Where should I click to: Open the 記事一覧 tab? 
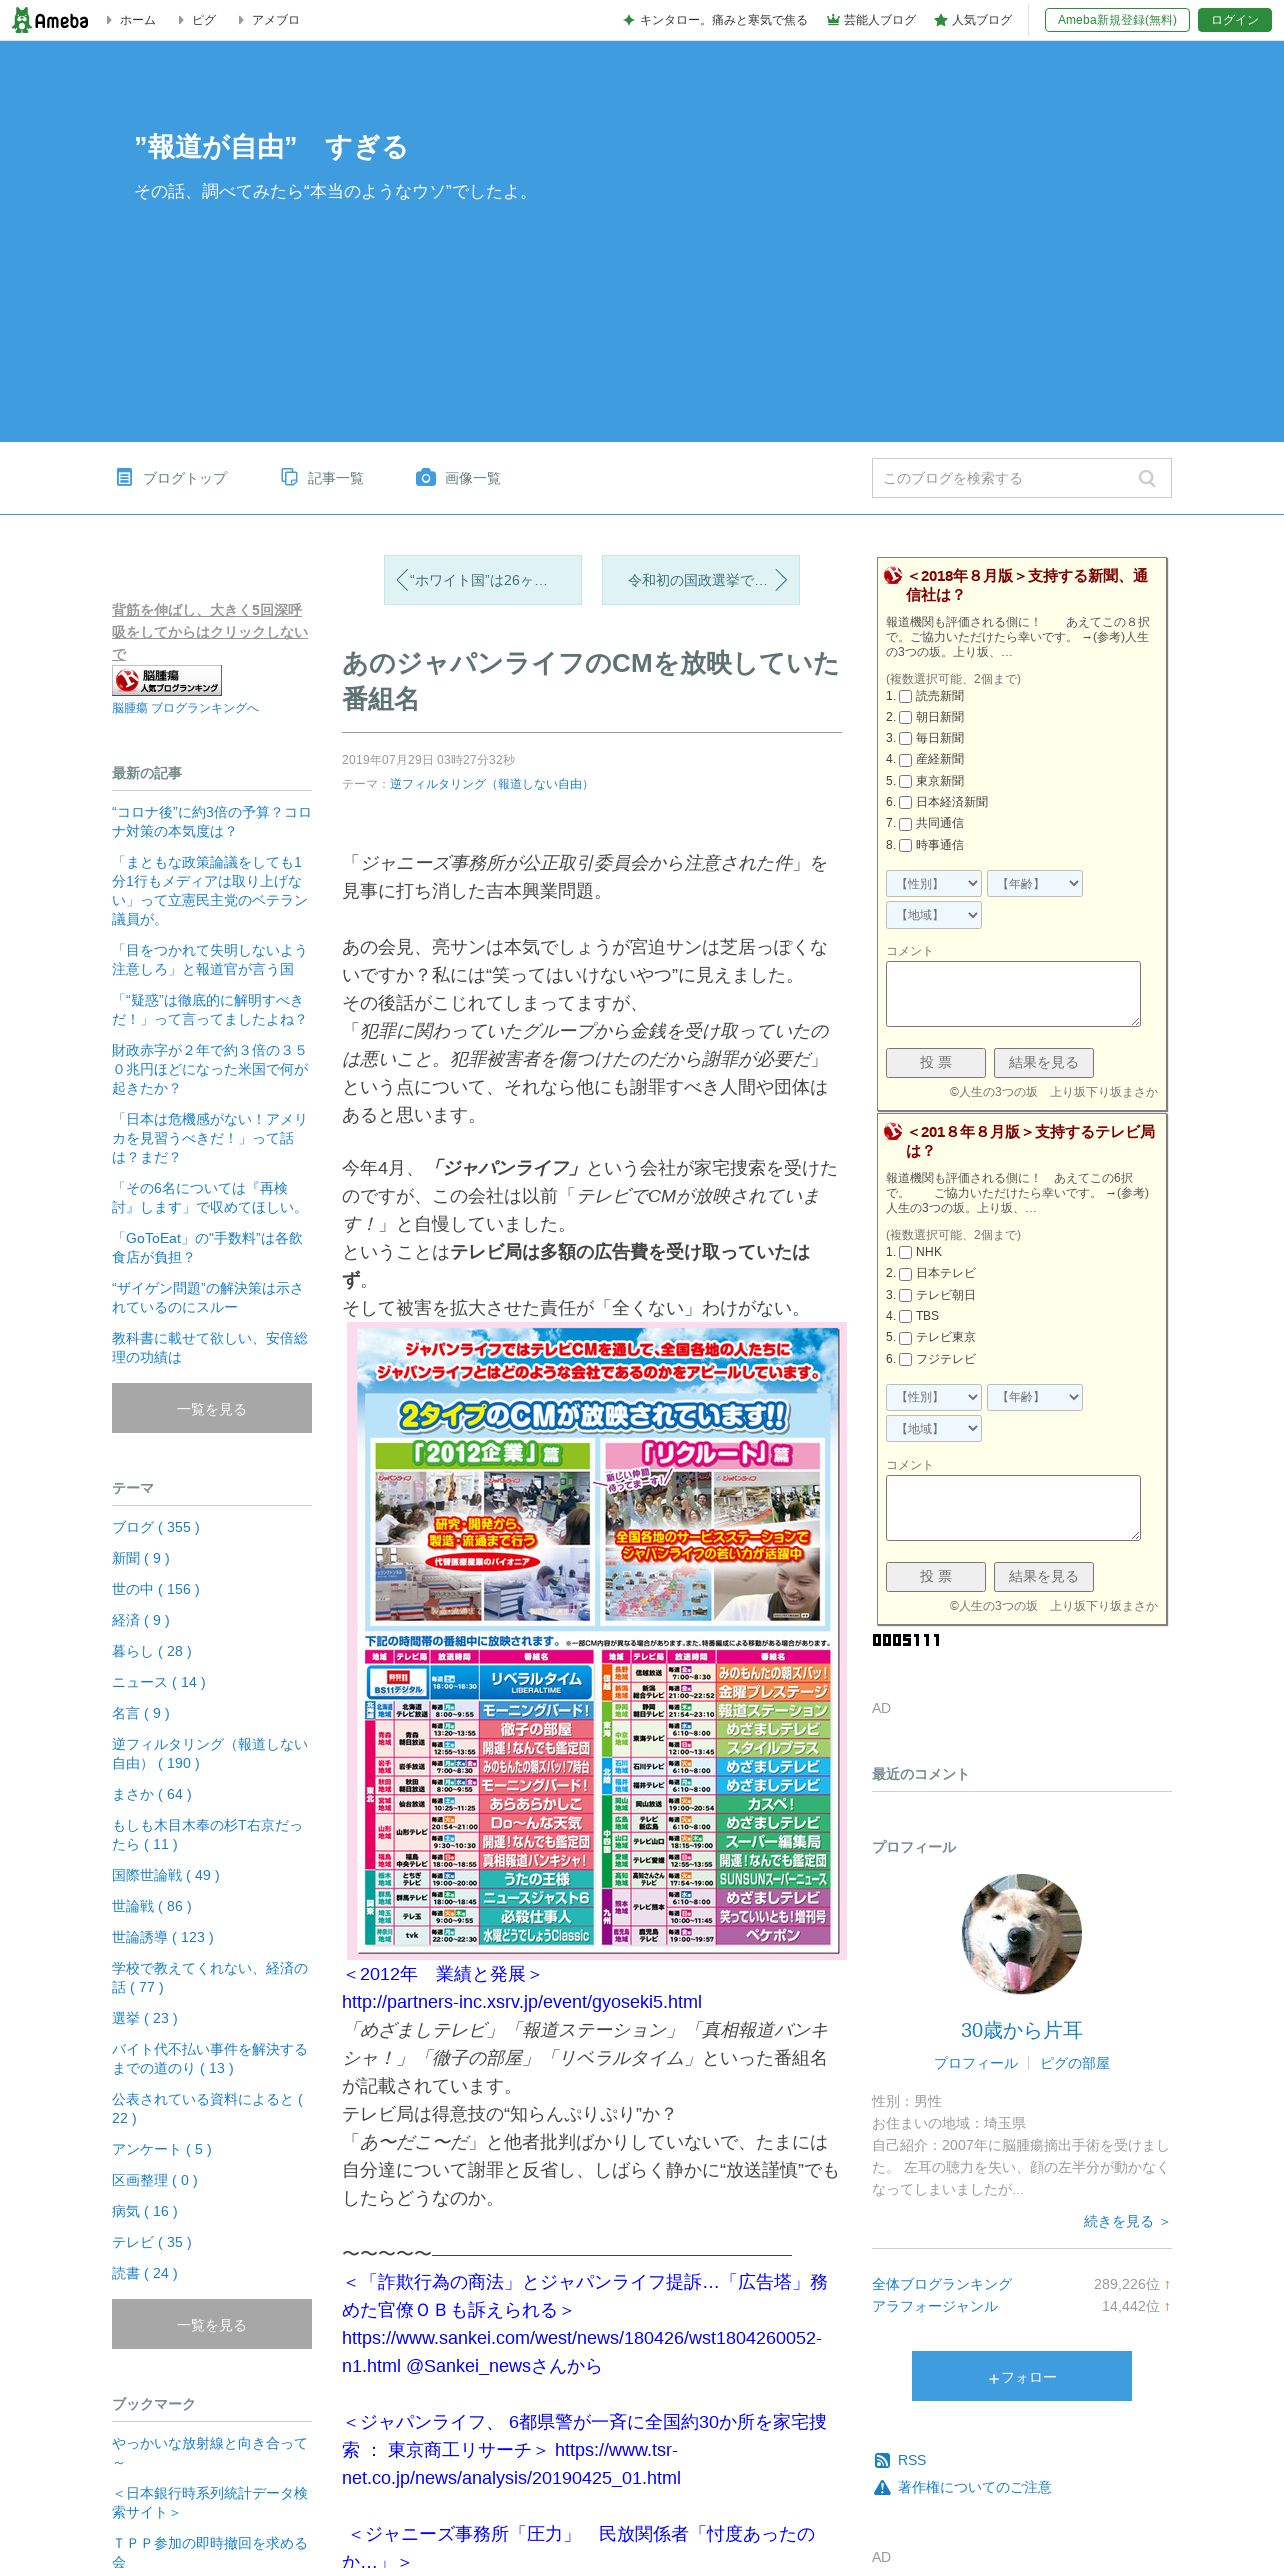(x=322, y=478)
